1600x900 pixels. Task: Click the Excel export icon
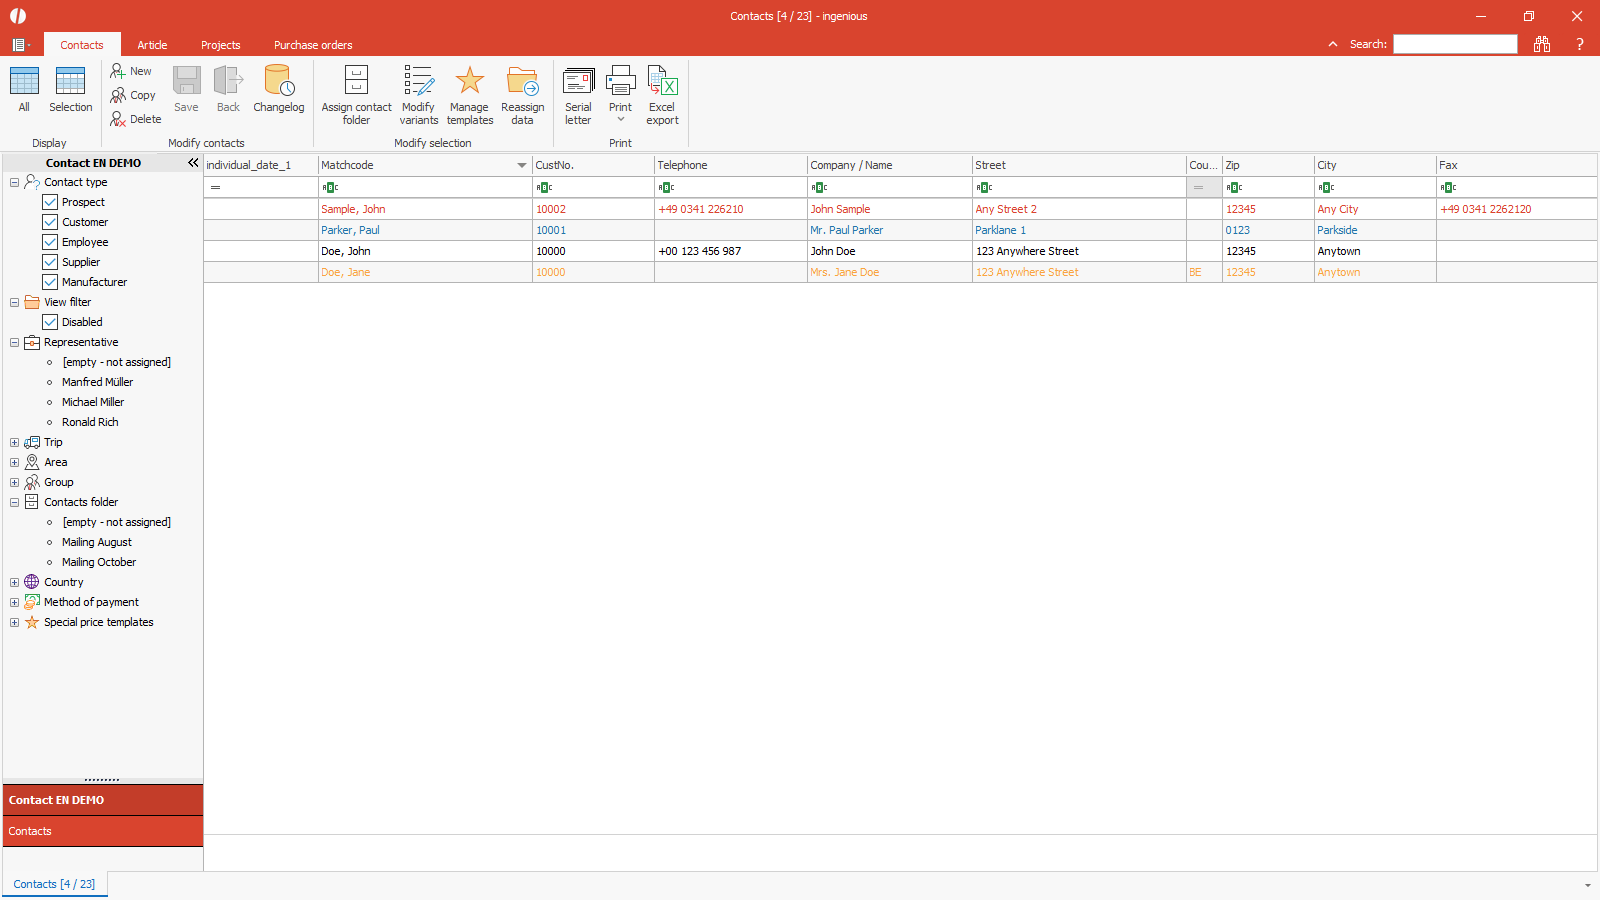[x=662, y=82]
